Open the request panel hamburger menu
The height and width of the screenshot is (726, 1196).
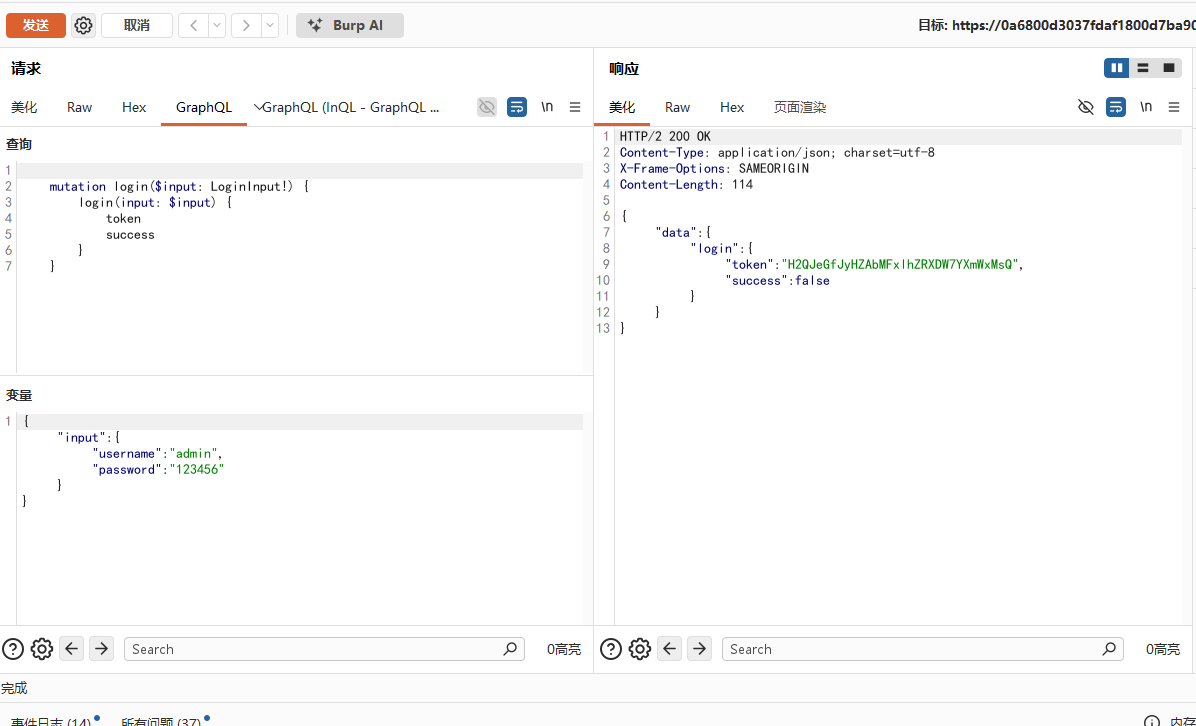pyautogui.click(x=575, y=107)
